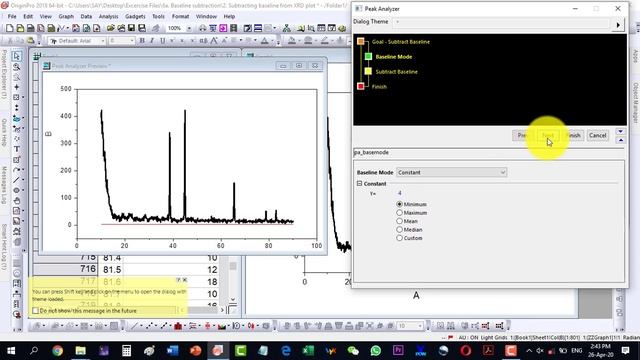
Task: Open WhatsApp from the taskbar
Action: (x=376, y=350)
